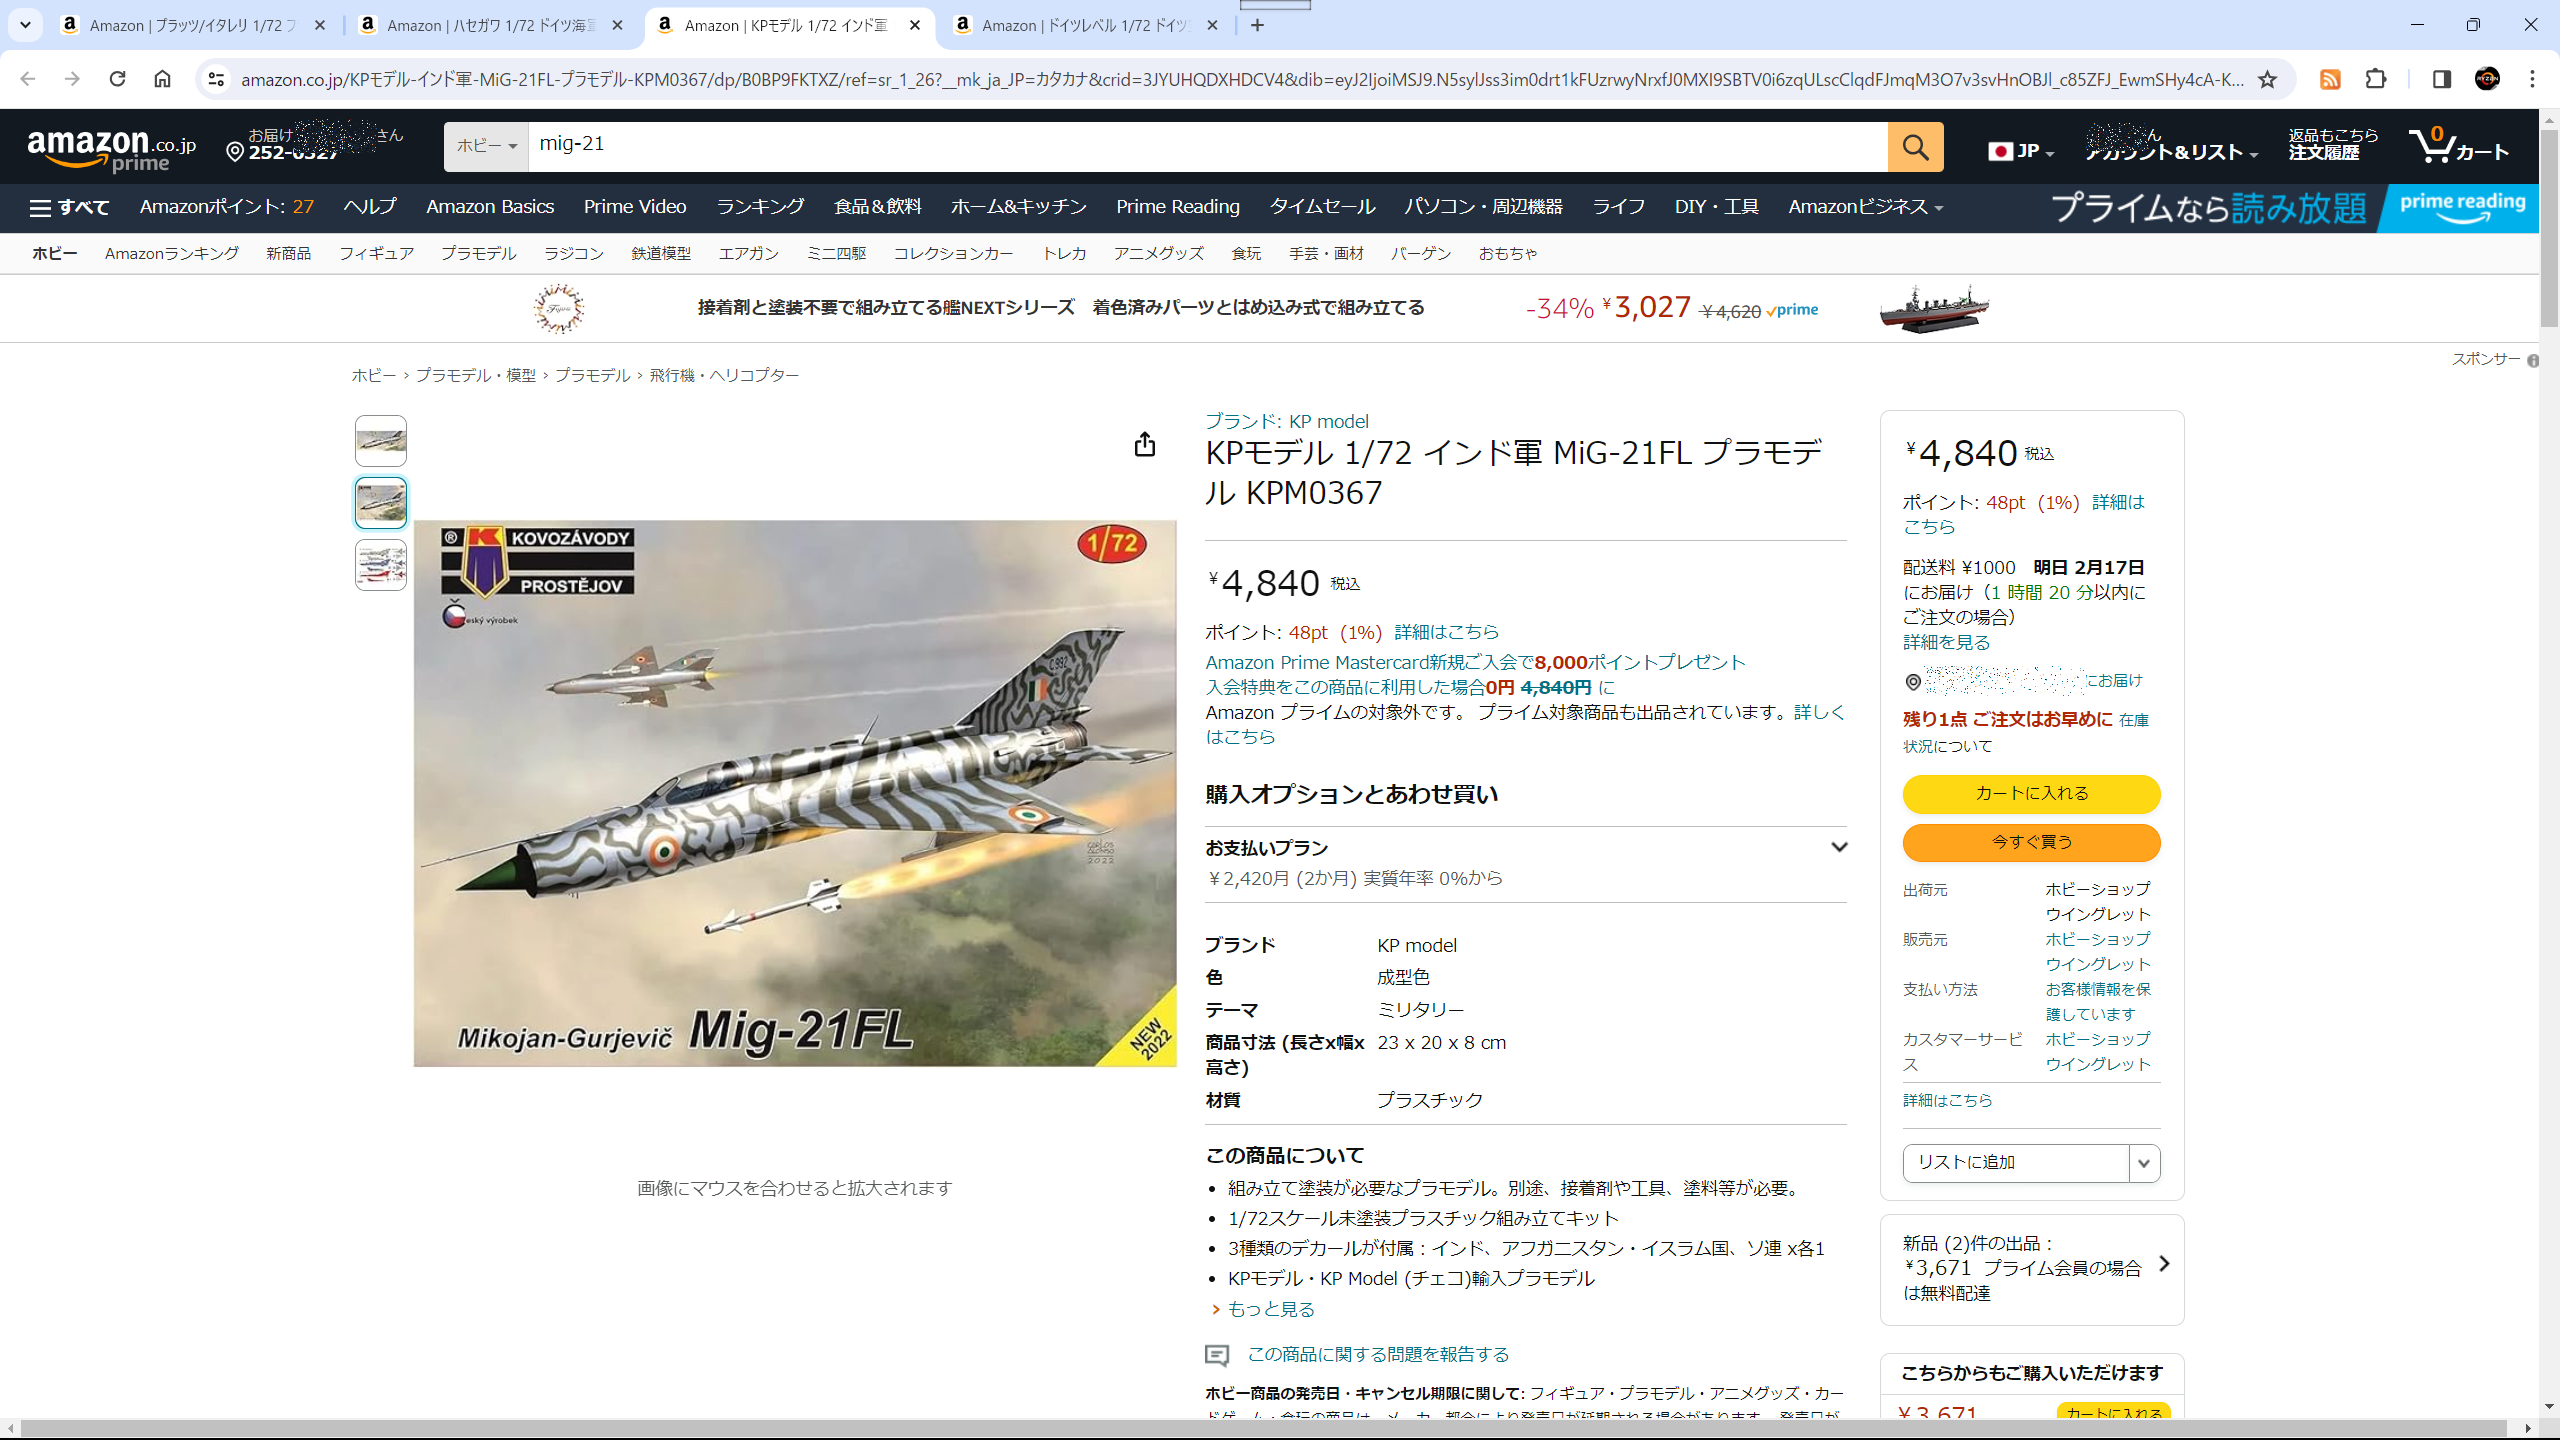Toggle the browser side panel icon
2560x1440 pixels.
[2441, 79]
